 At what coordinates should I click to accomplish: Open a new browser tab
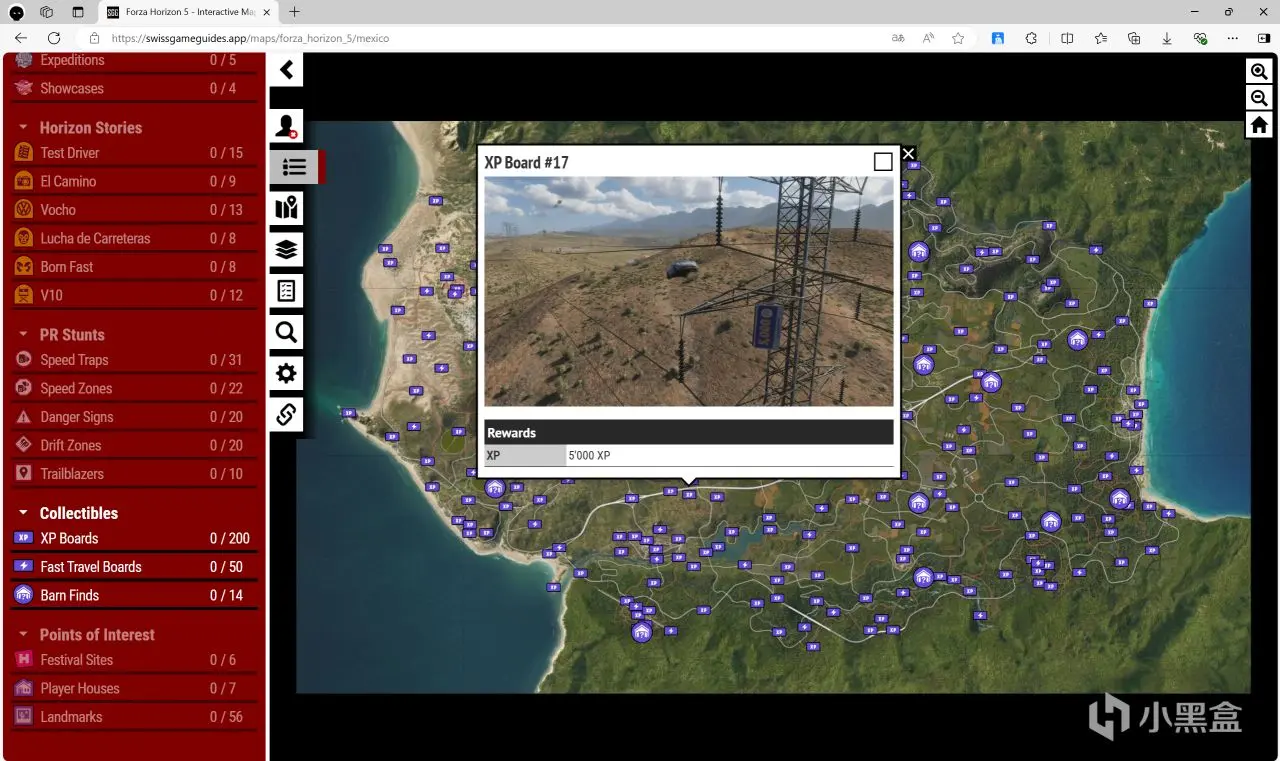[x=294, y=12]
